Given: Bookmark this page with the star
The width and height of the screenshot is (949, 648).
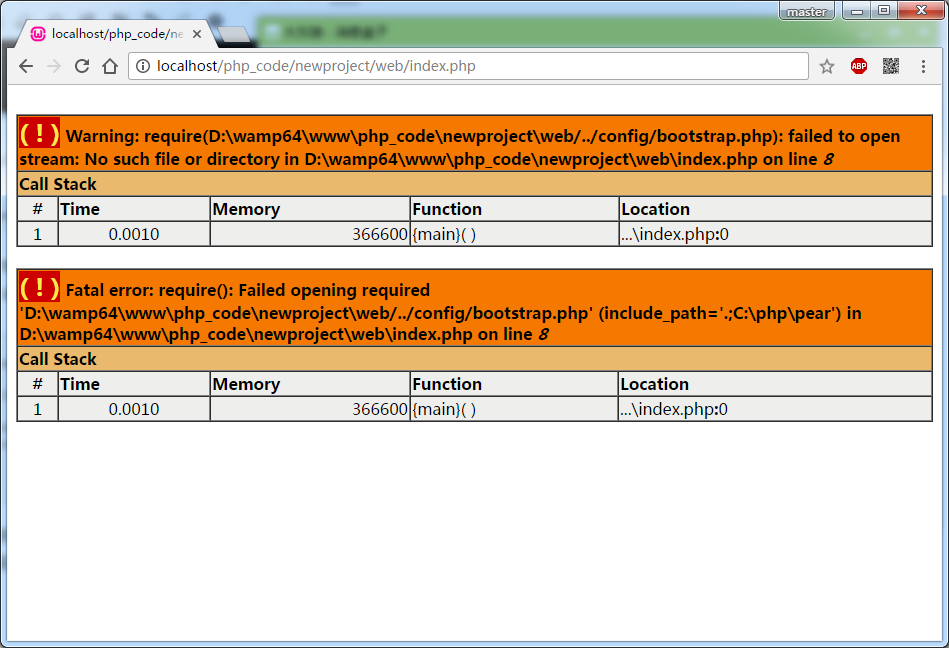Looking at the screenshot, I should tap(827, 67).
